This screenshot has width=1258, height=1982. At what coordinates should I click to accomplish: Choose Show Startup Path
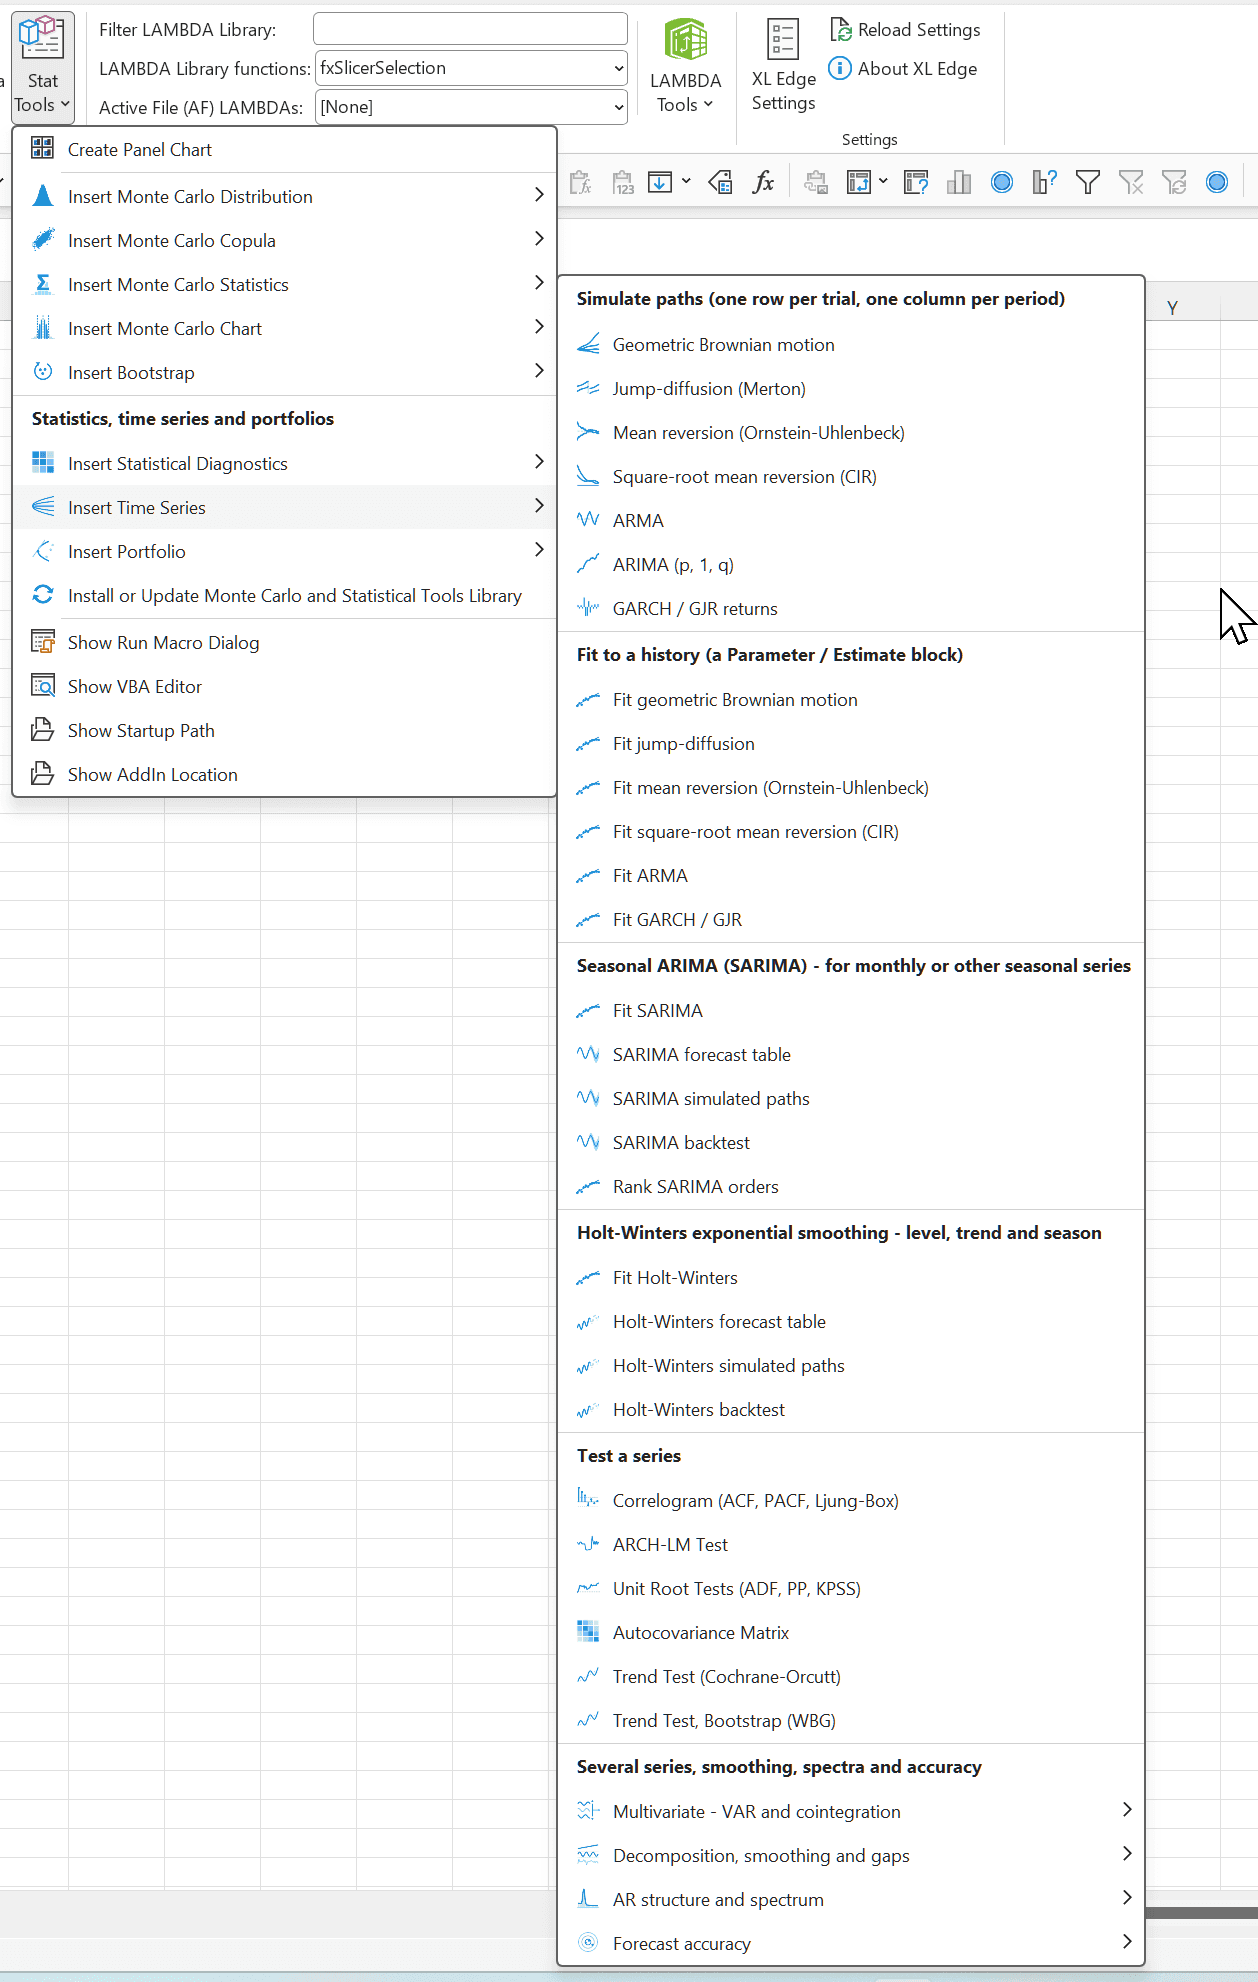284,730
